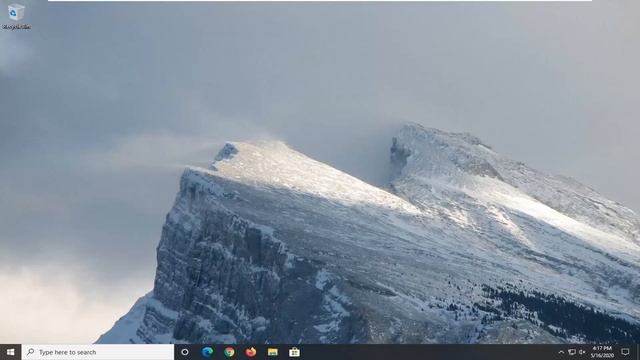The height and width of the screenshot is (360, 640).
Task: Open the Action Center notifications icon
Action: coord(625,352)
